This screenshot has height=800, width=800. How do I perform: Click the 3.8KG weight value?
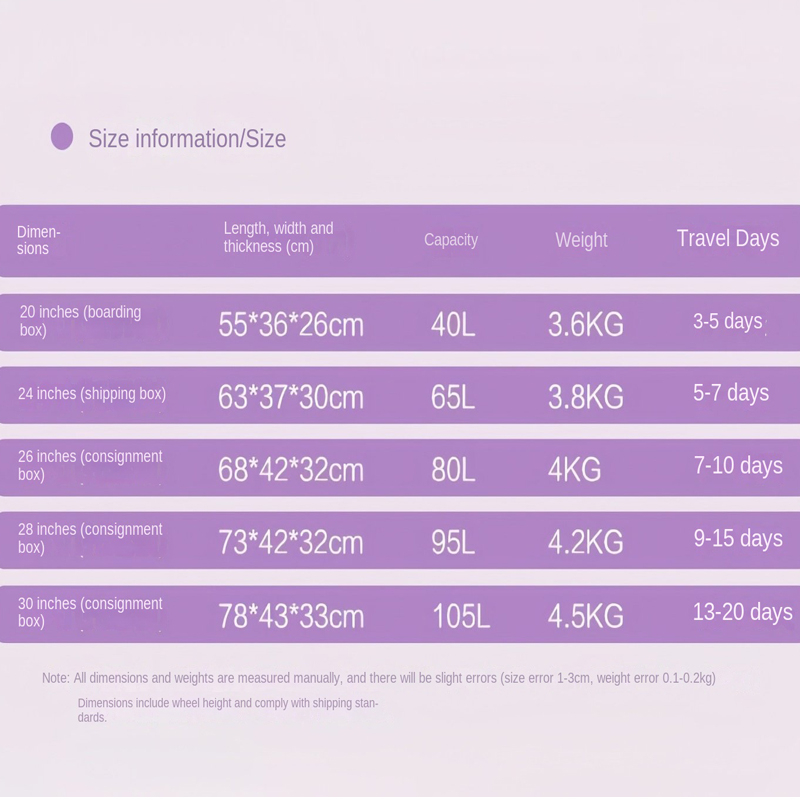pyautogui.click(x=586, y=397)
